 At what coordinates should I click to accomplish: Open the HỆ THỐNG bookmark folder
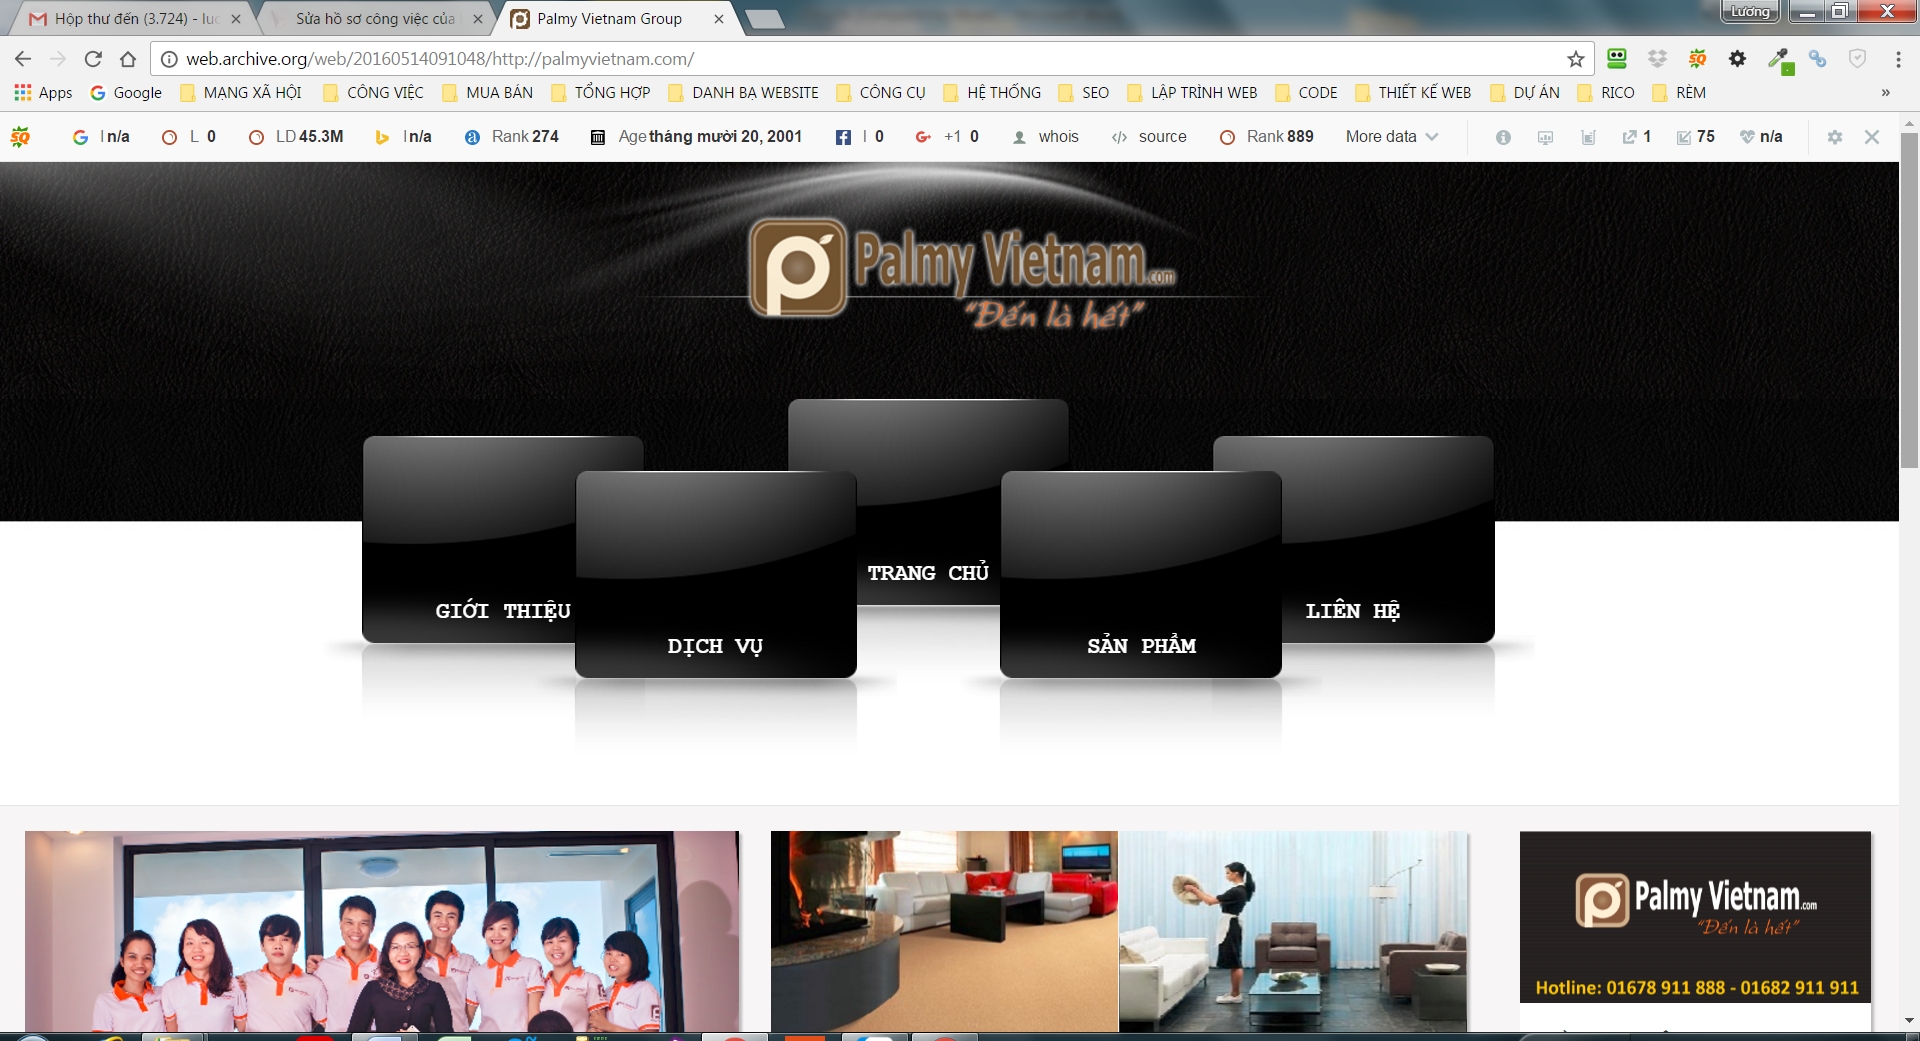point(993,93)
